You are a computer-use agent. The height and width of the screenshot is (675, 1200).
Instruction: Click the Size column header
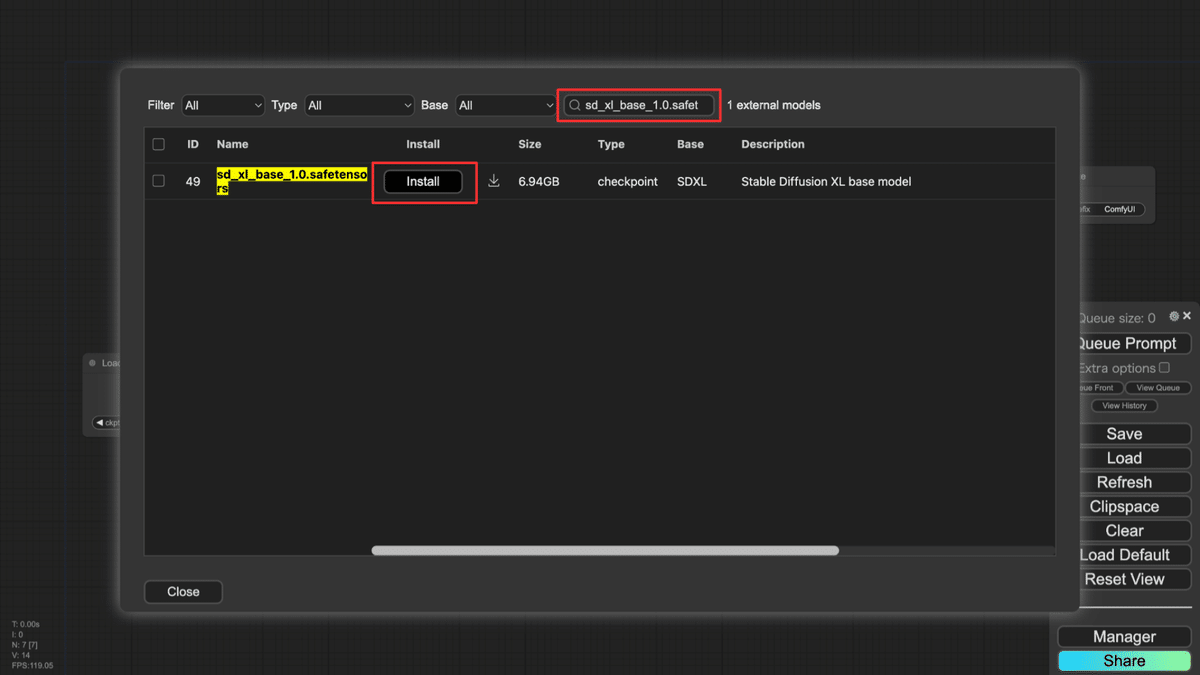[x=530, y=144]
